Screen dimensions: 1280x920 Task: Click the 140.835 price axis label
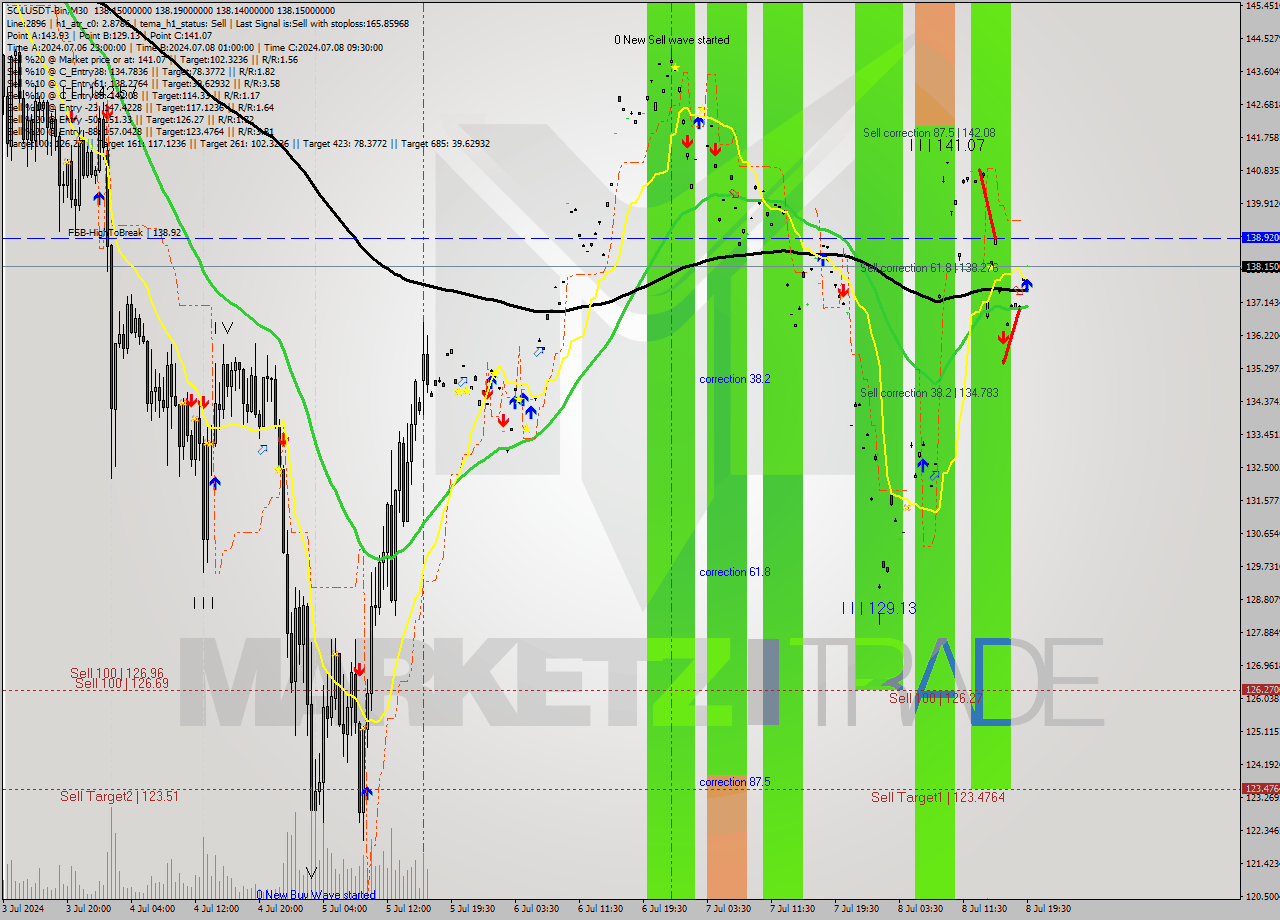tap(1262, 170)
